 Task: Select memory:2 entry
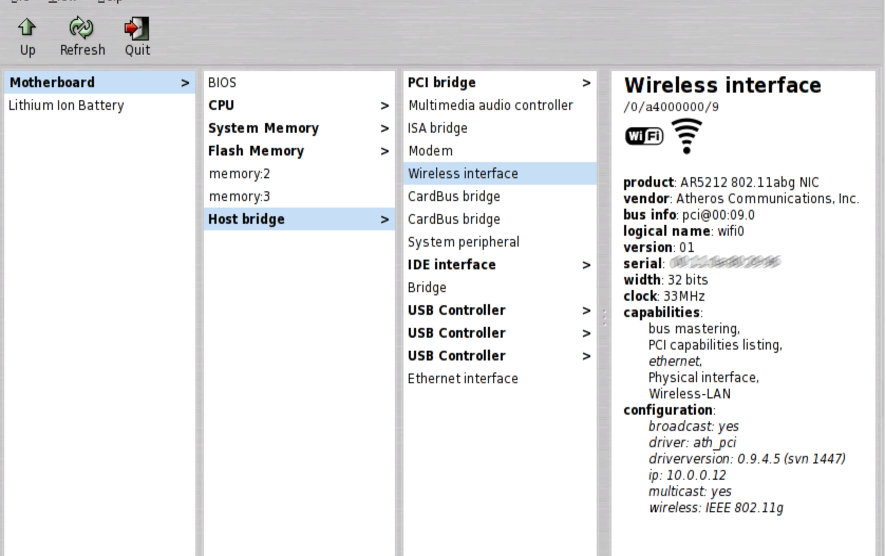click(x=299, y=173)
